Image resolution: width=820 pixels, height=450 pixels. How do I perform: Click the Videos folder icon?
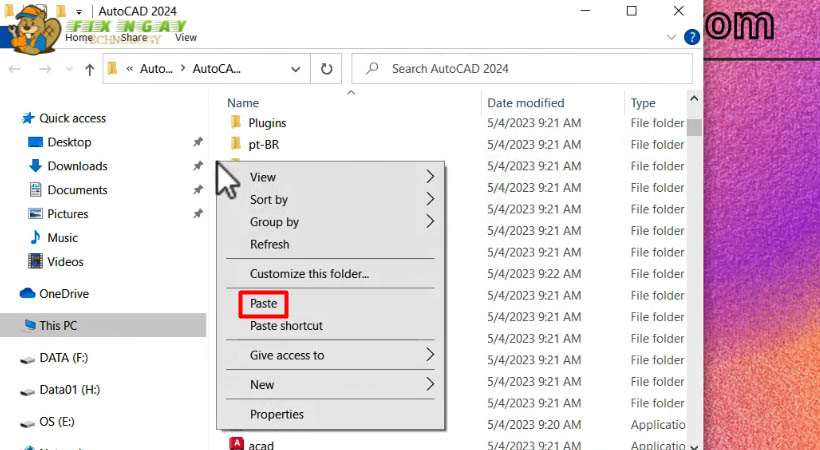(36, 262)
